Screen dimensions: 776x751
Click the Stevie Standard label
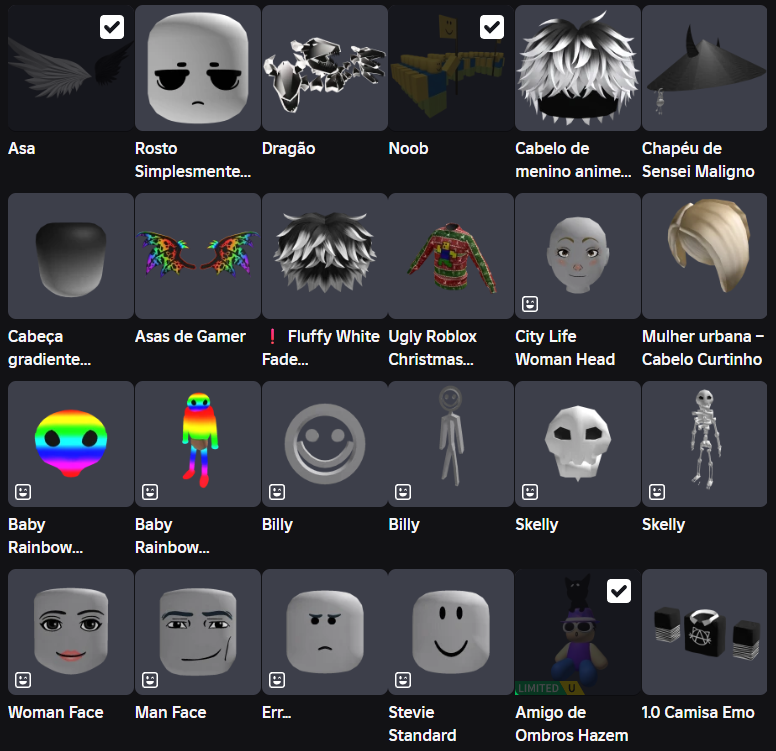pos(422,724)
